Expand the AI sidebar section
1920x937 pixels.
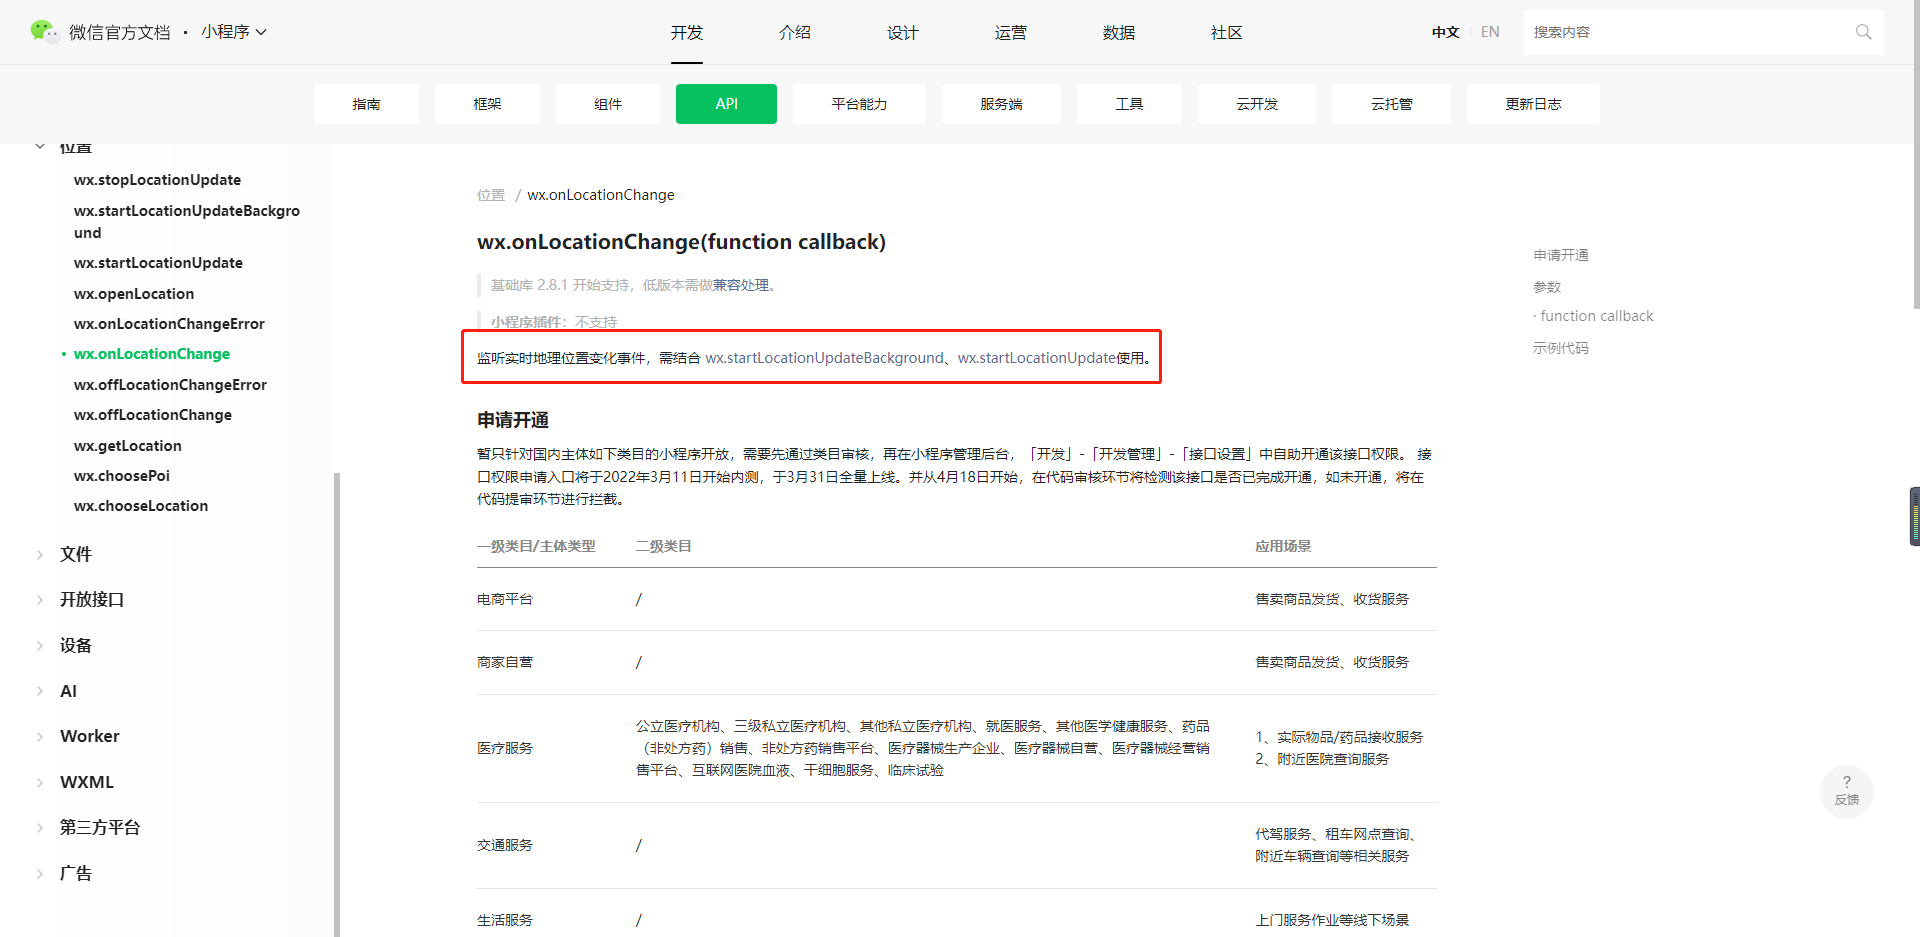point(40,691)
